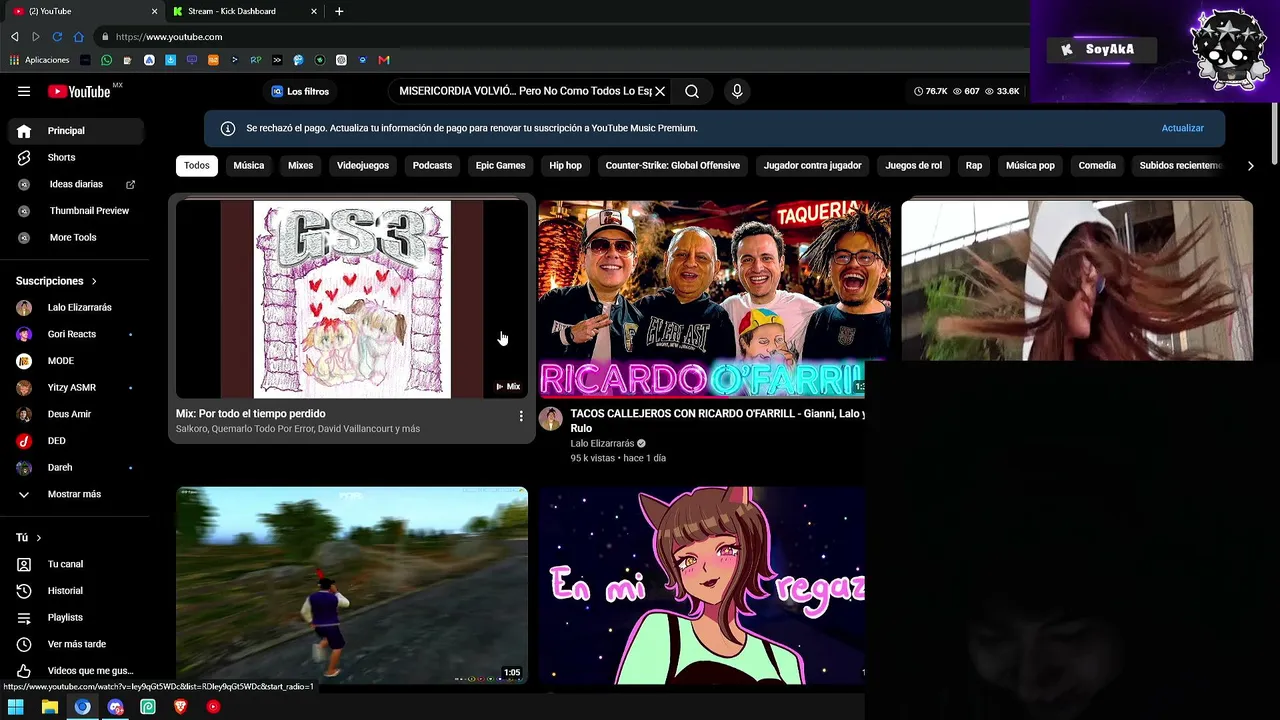Select the Podcasts filter chip

point(433,166)
